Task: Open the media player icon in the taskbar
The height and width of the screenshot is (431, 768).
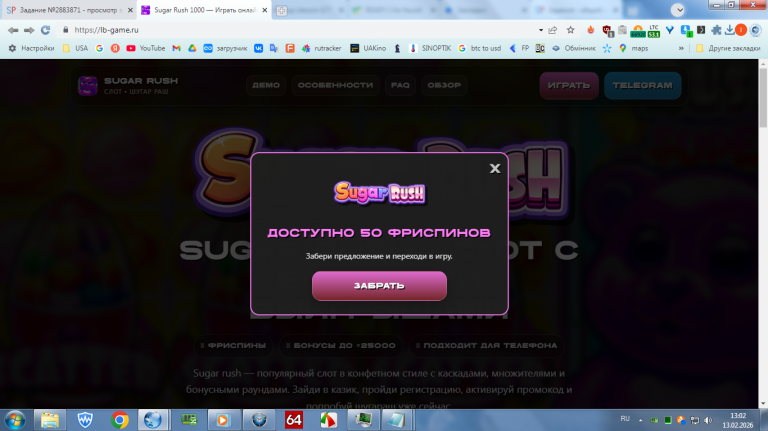Action: click(222, 420)
